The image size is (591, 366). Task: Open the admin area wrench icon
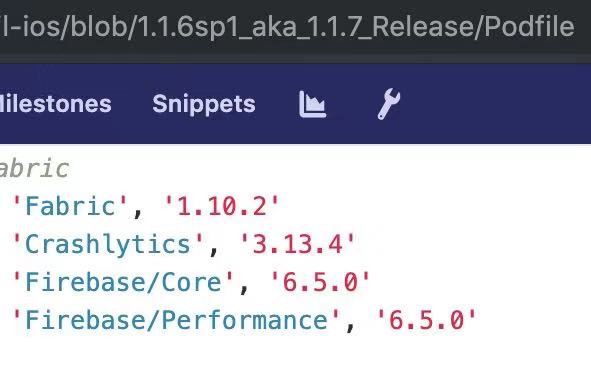pyautogui.click(x=389, y=104)
